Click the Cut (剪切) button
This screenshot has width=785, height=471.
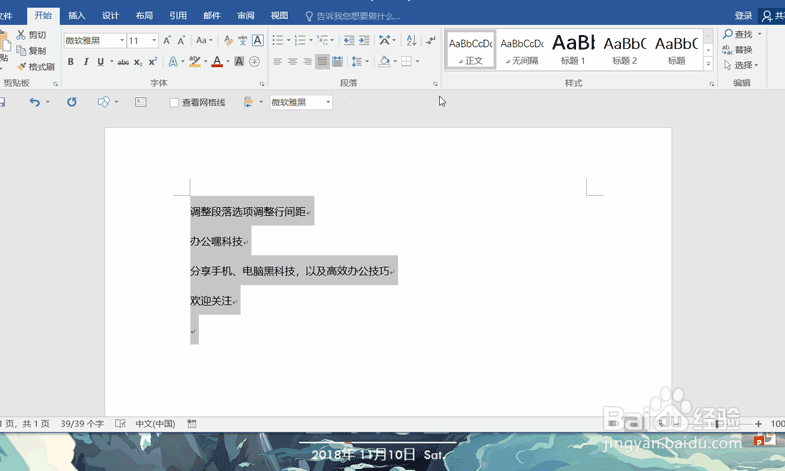click(x=31, y=35)
